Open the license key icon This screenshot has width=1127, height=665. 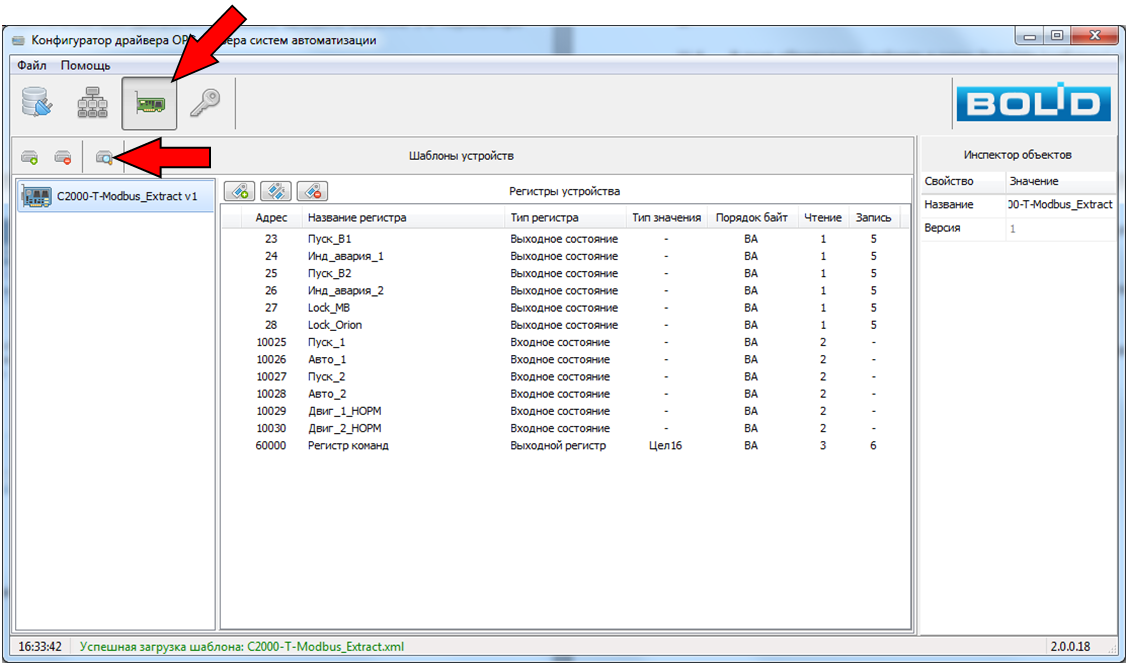tap(206, 103)
